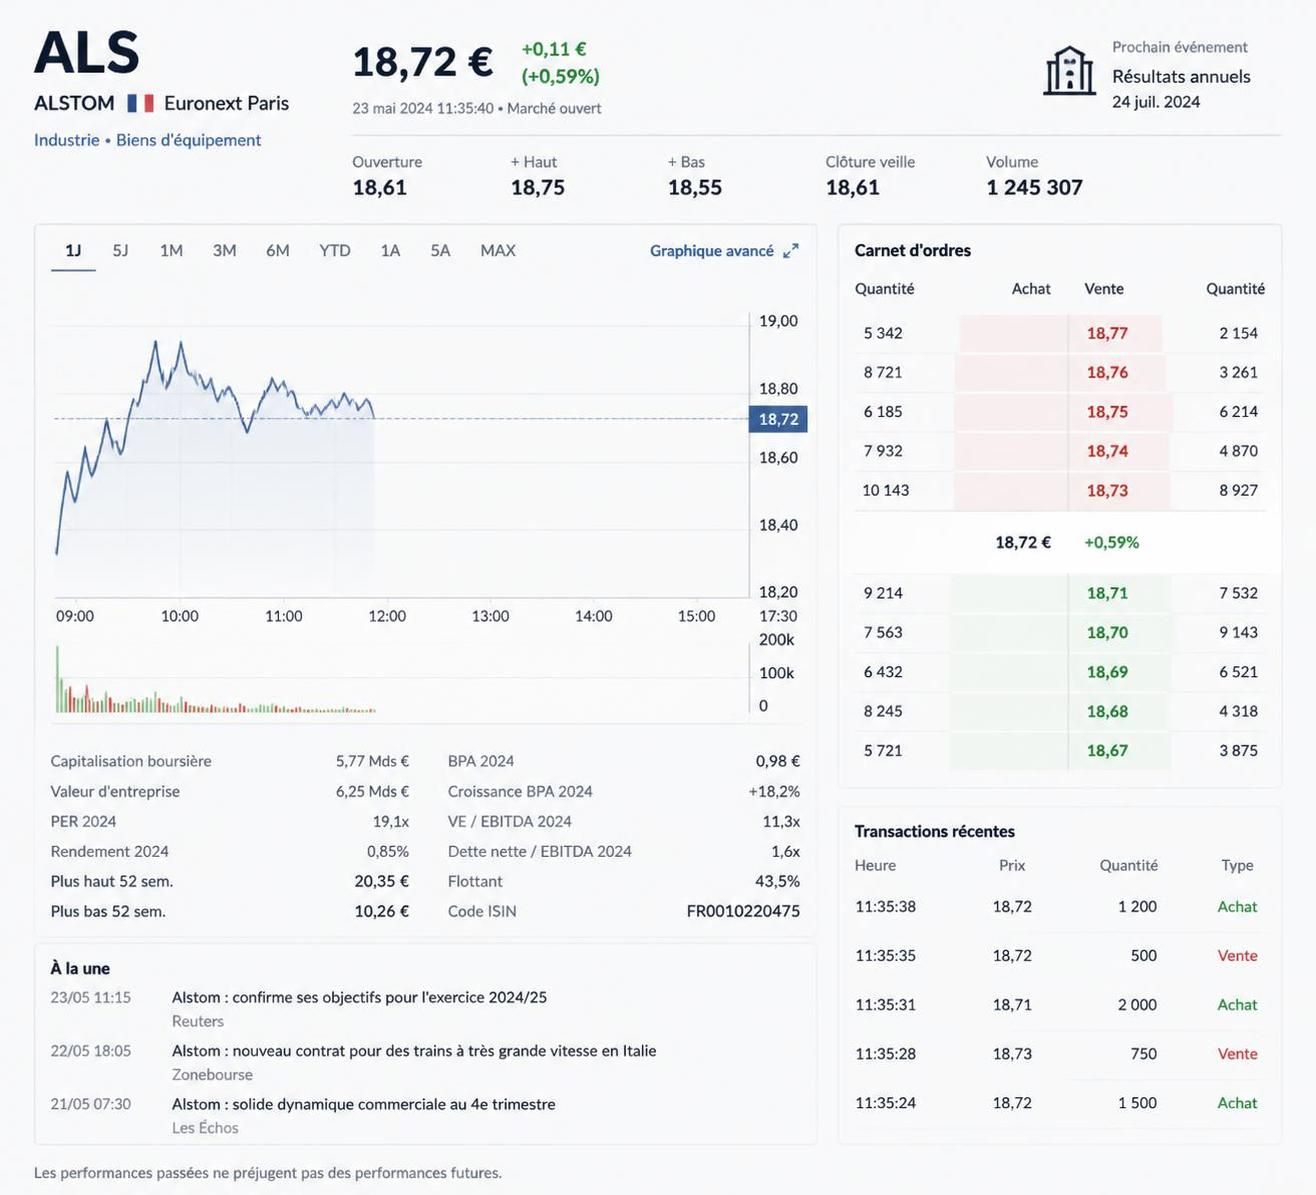The image size is (1316, 1195).
Task: Click the + Bas value 18,55
Action: click(x=695, y=187)
